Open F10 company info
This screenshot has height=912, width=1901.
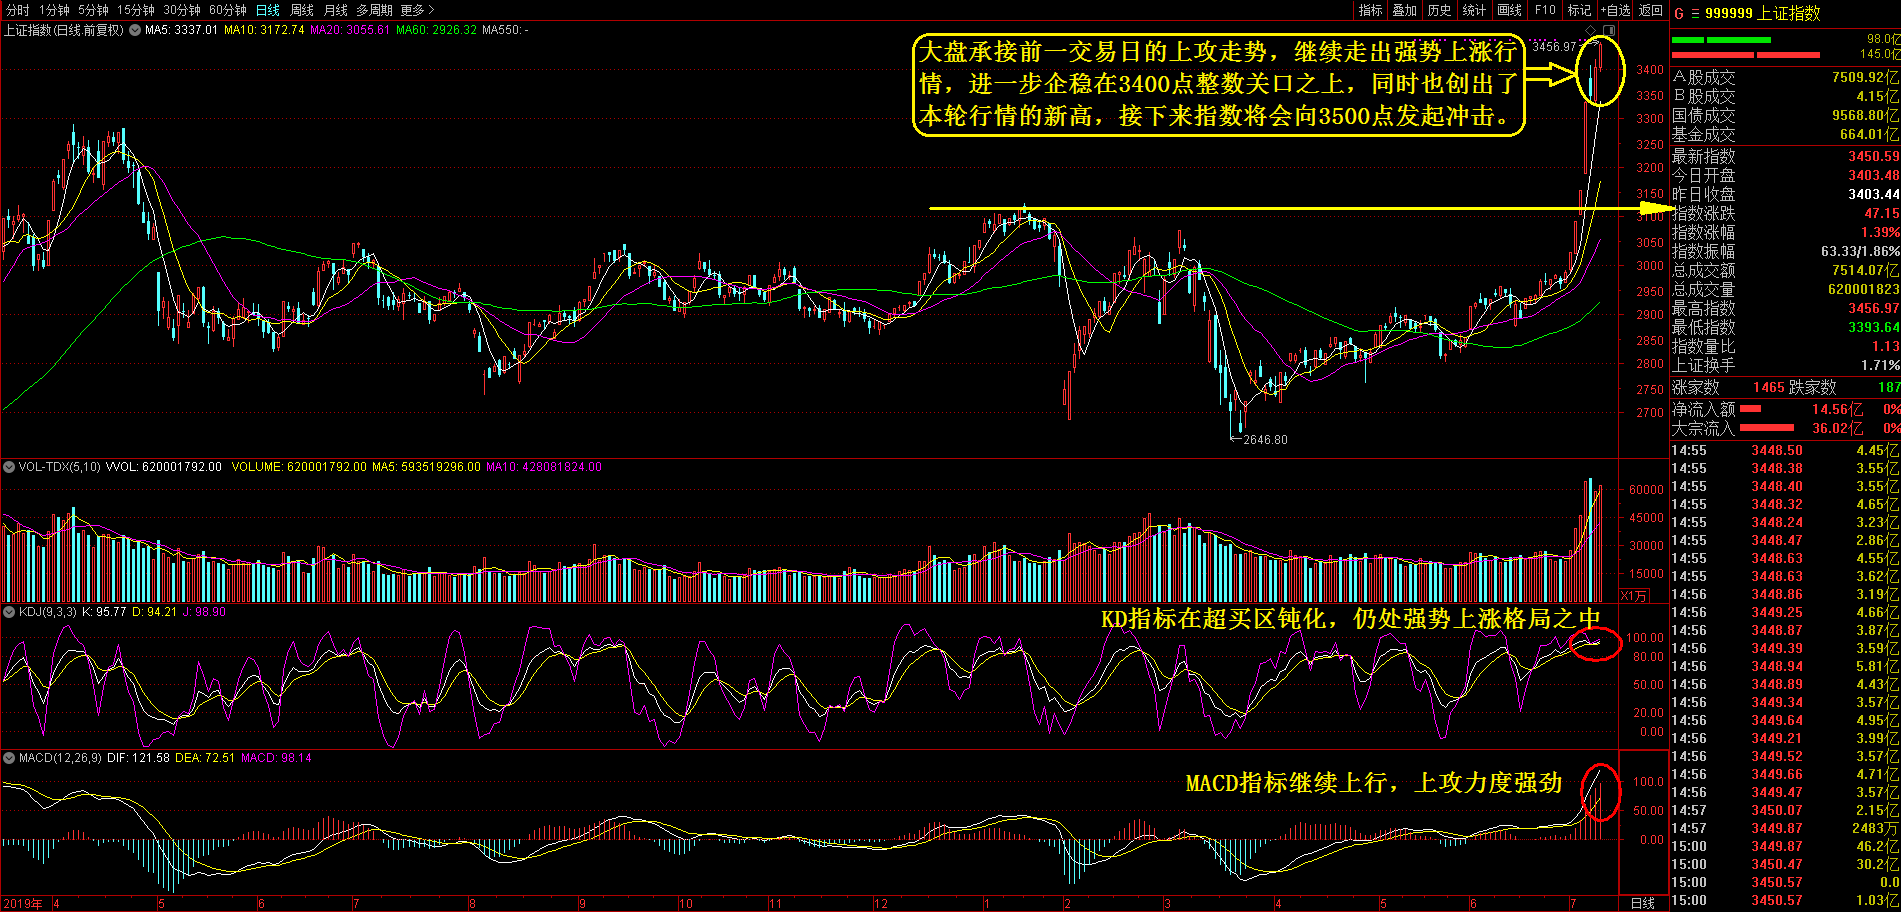[x=1545, y=10]
